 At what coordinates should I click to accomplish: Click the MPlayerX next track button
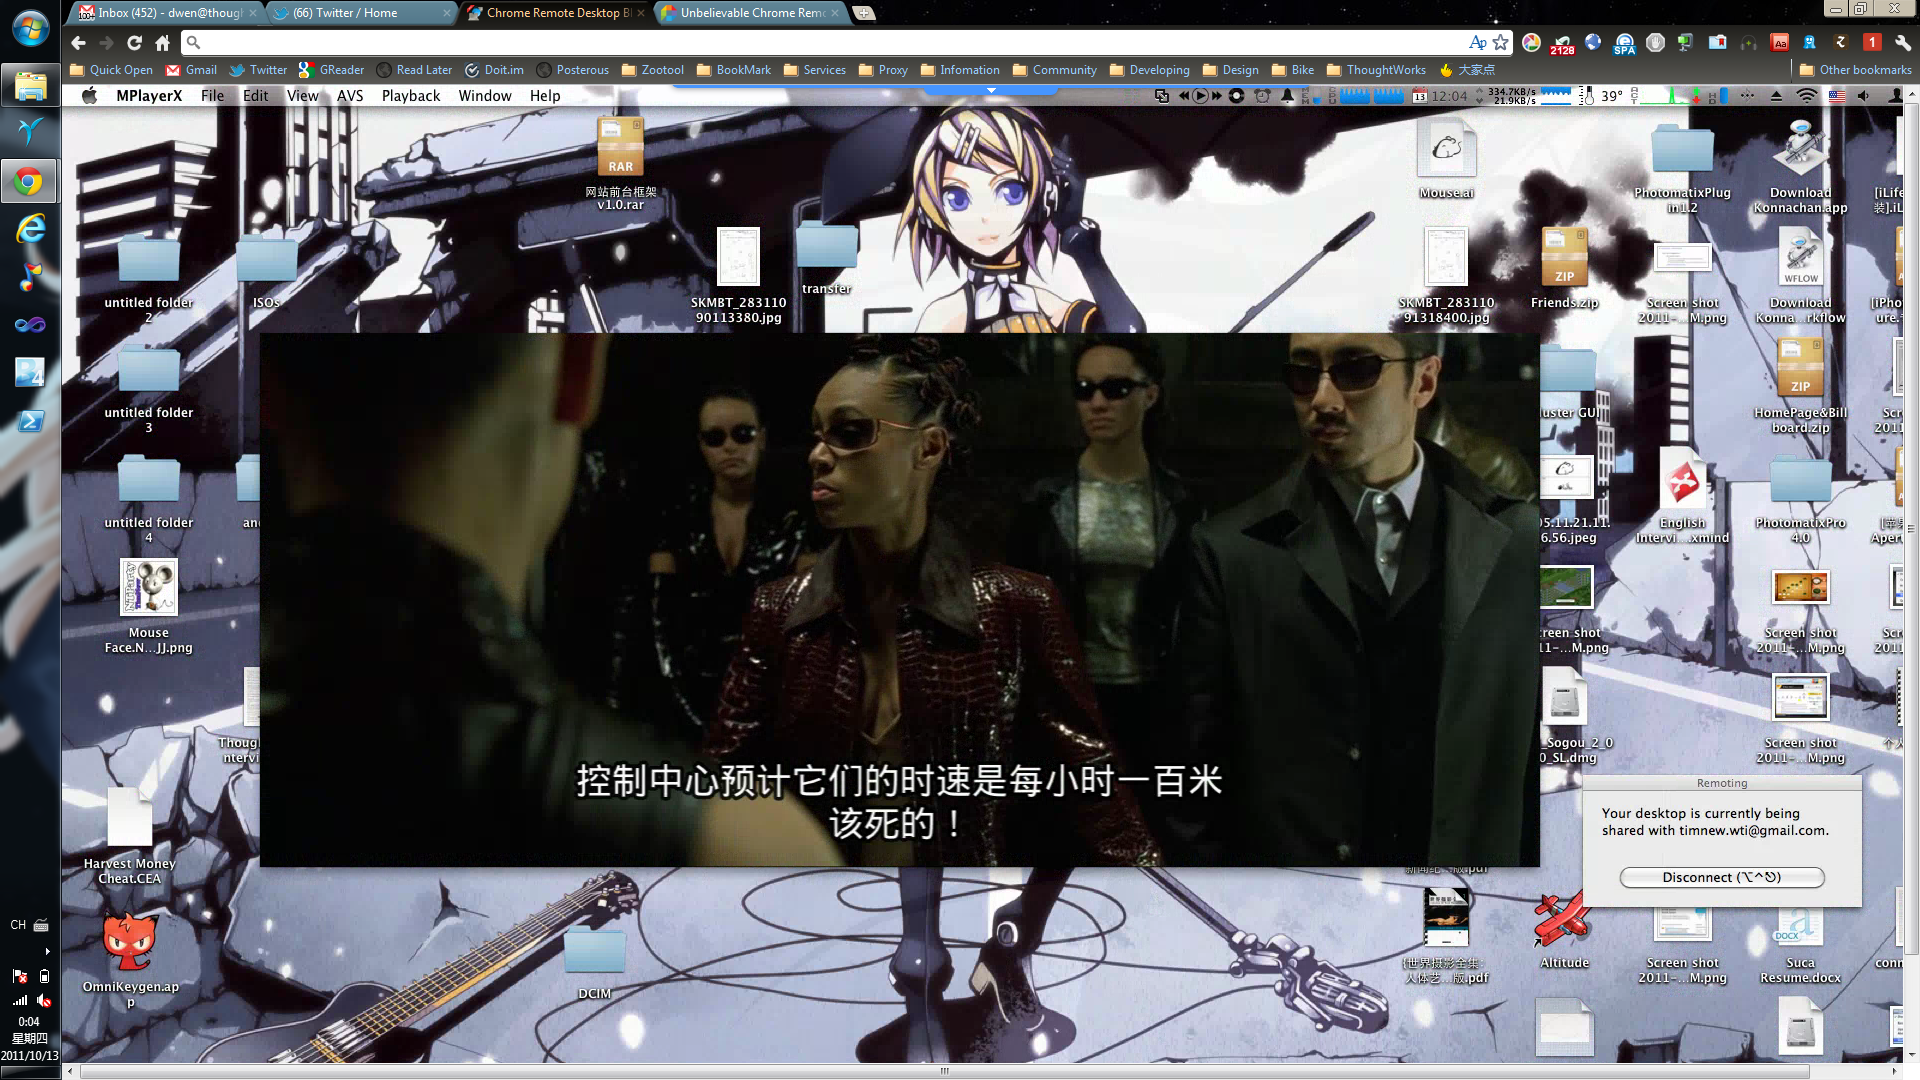click(1215, 94)
